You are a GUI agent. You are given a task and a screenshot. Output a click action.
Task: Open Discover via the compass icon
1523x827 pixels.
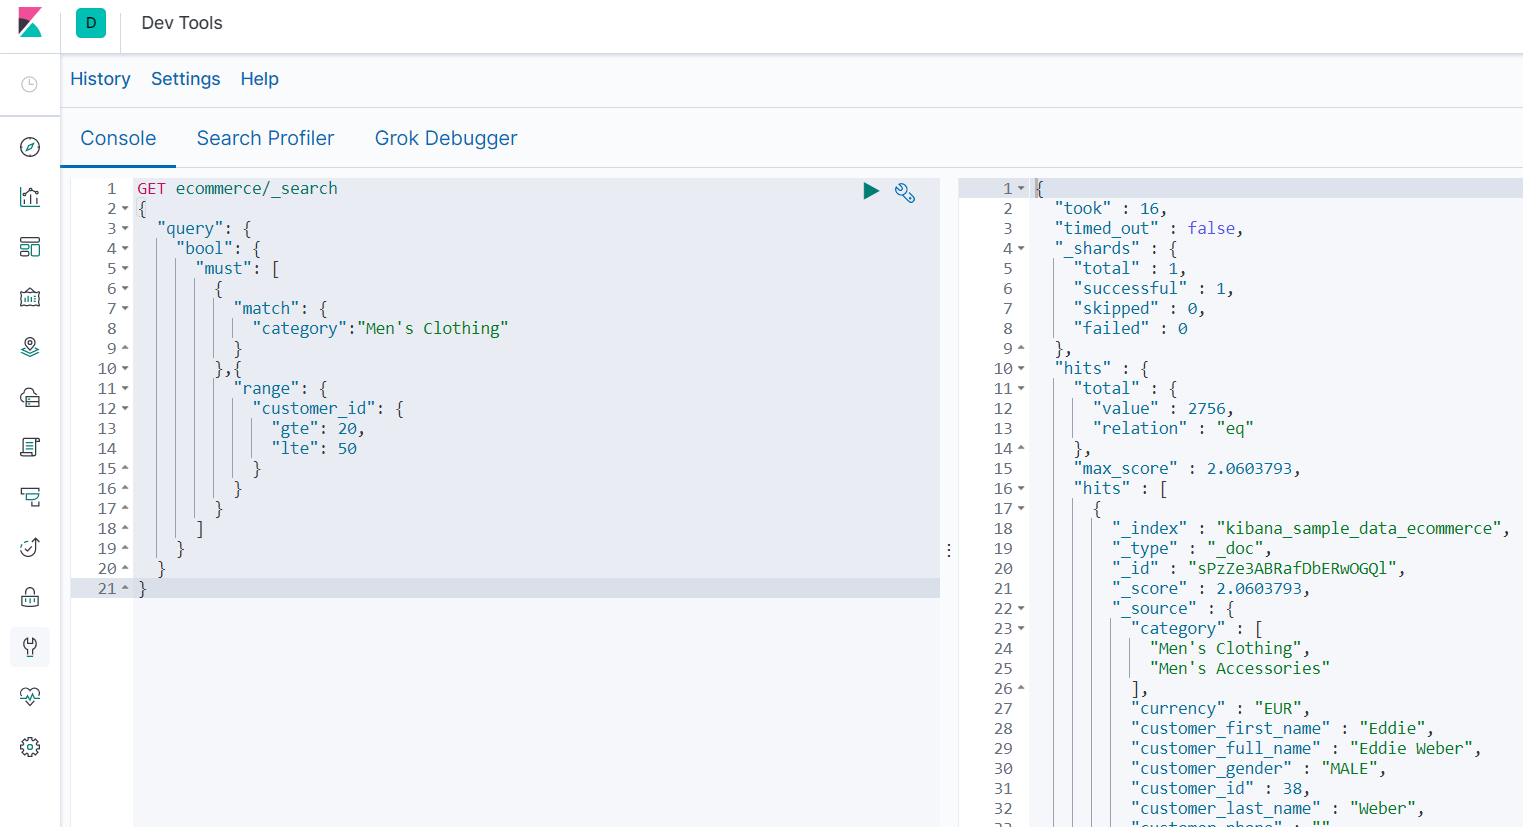click(x=30, y=147)
